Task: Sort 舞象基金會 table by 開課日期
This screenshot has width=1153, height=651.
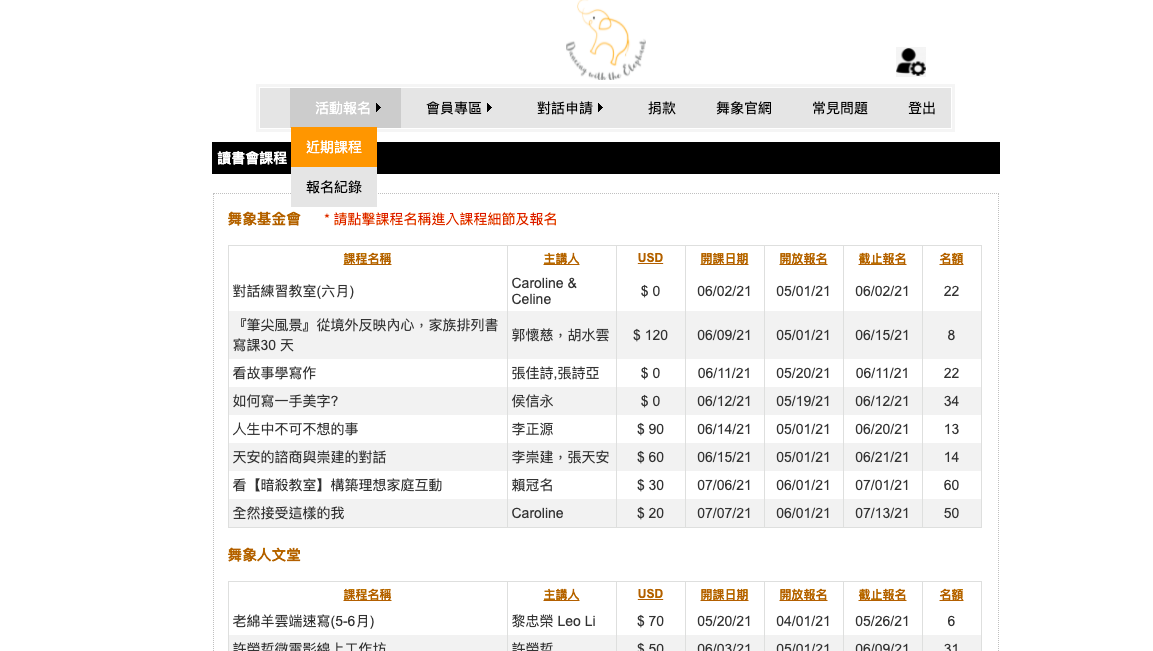Action: [x=724, y=259]
